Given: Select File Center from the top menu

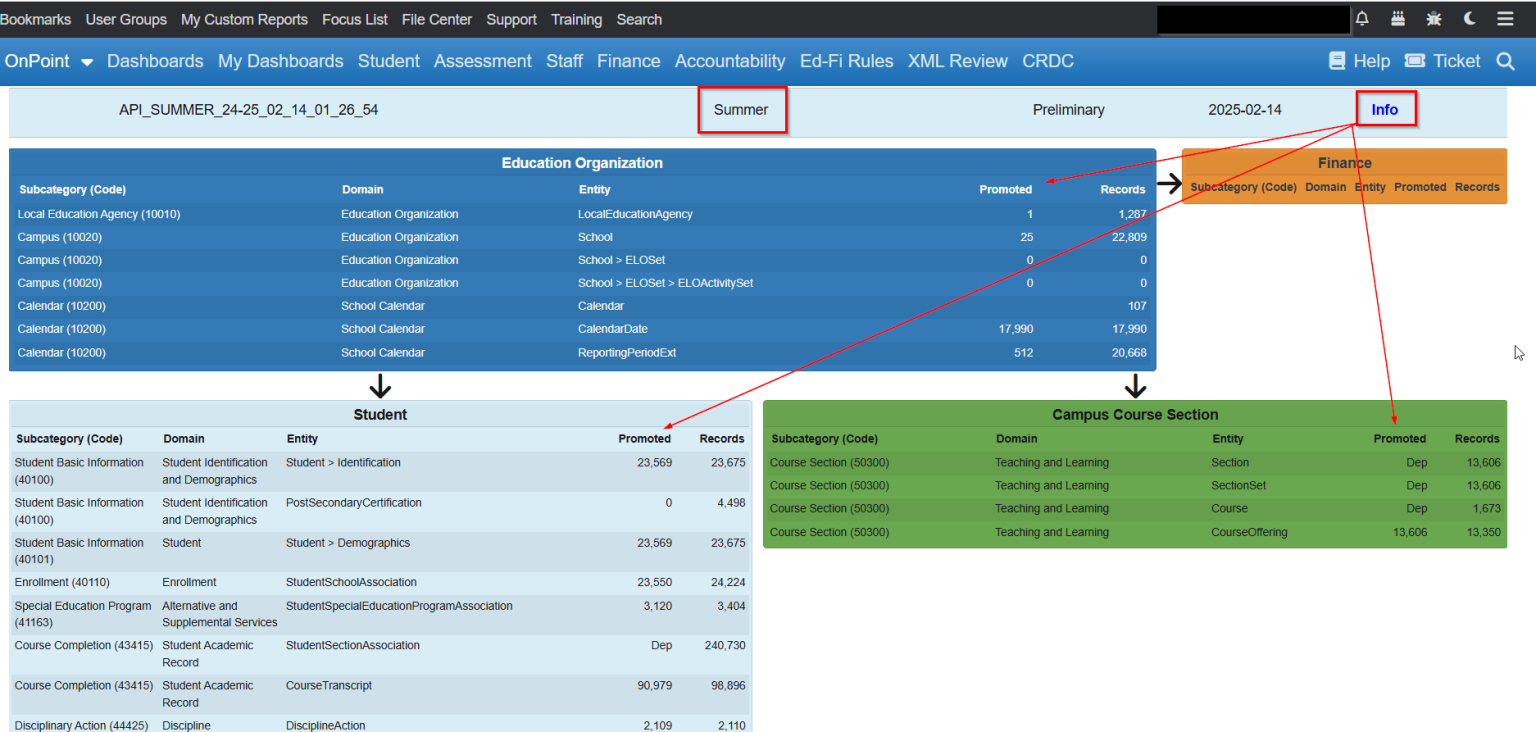Looking at the screenshot, I should point(436,19).
